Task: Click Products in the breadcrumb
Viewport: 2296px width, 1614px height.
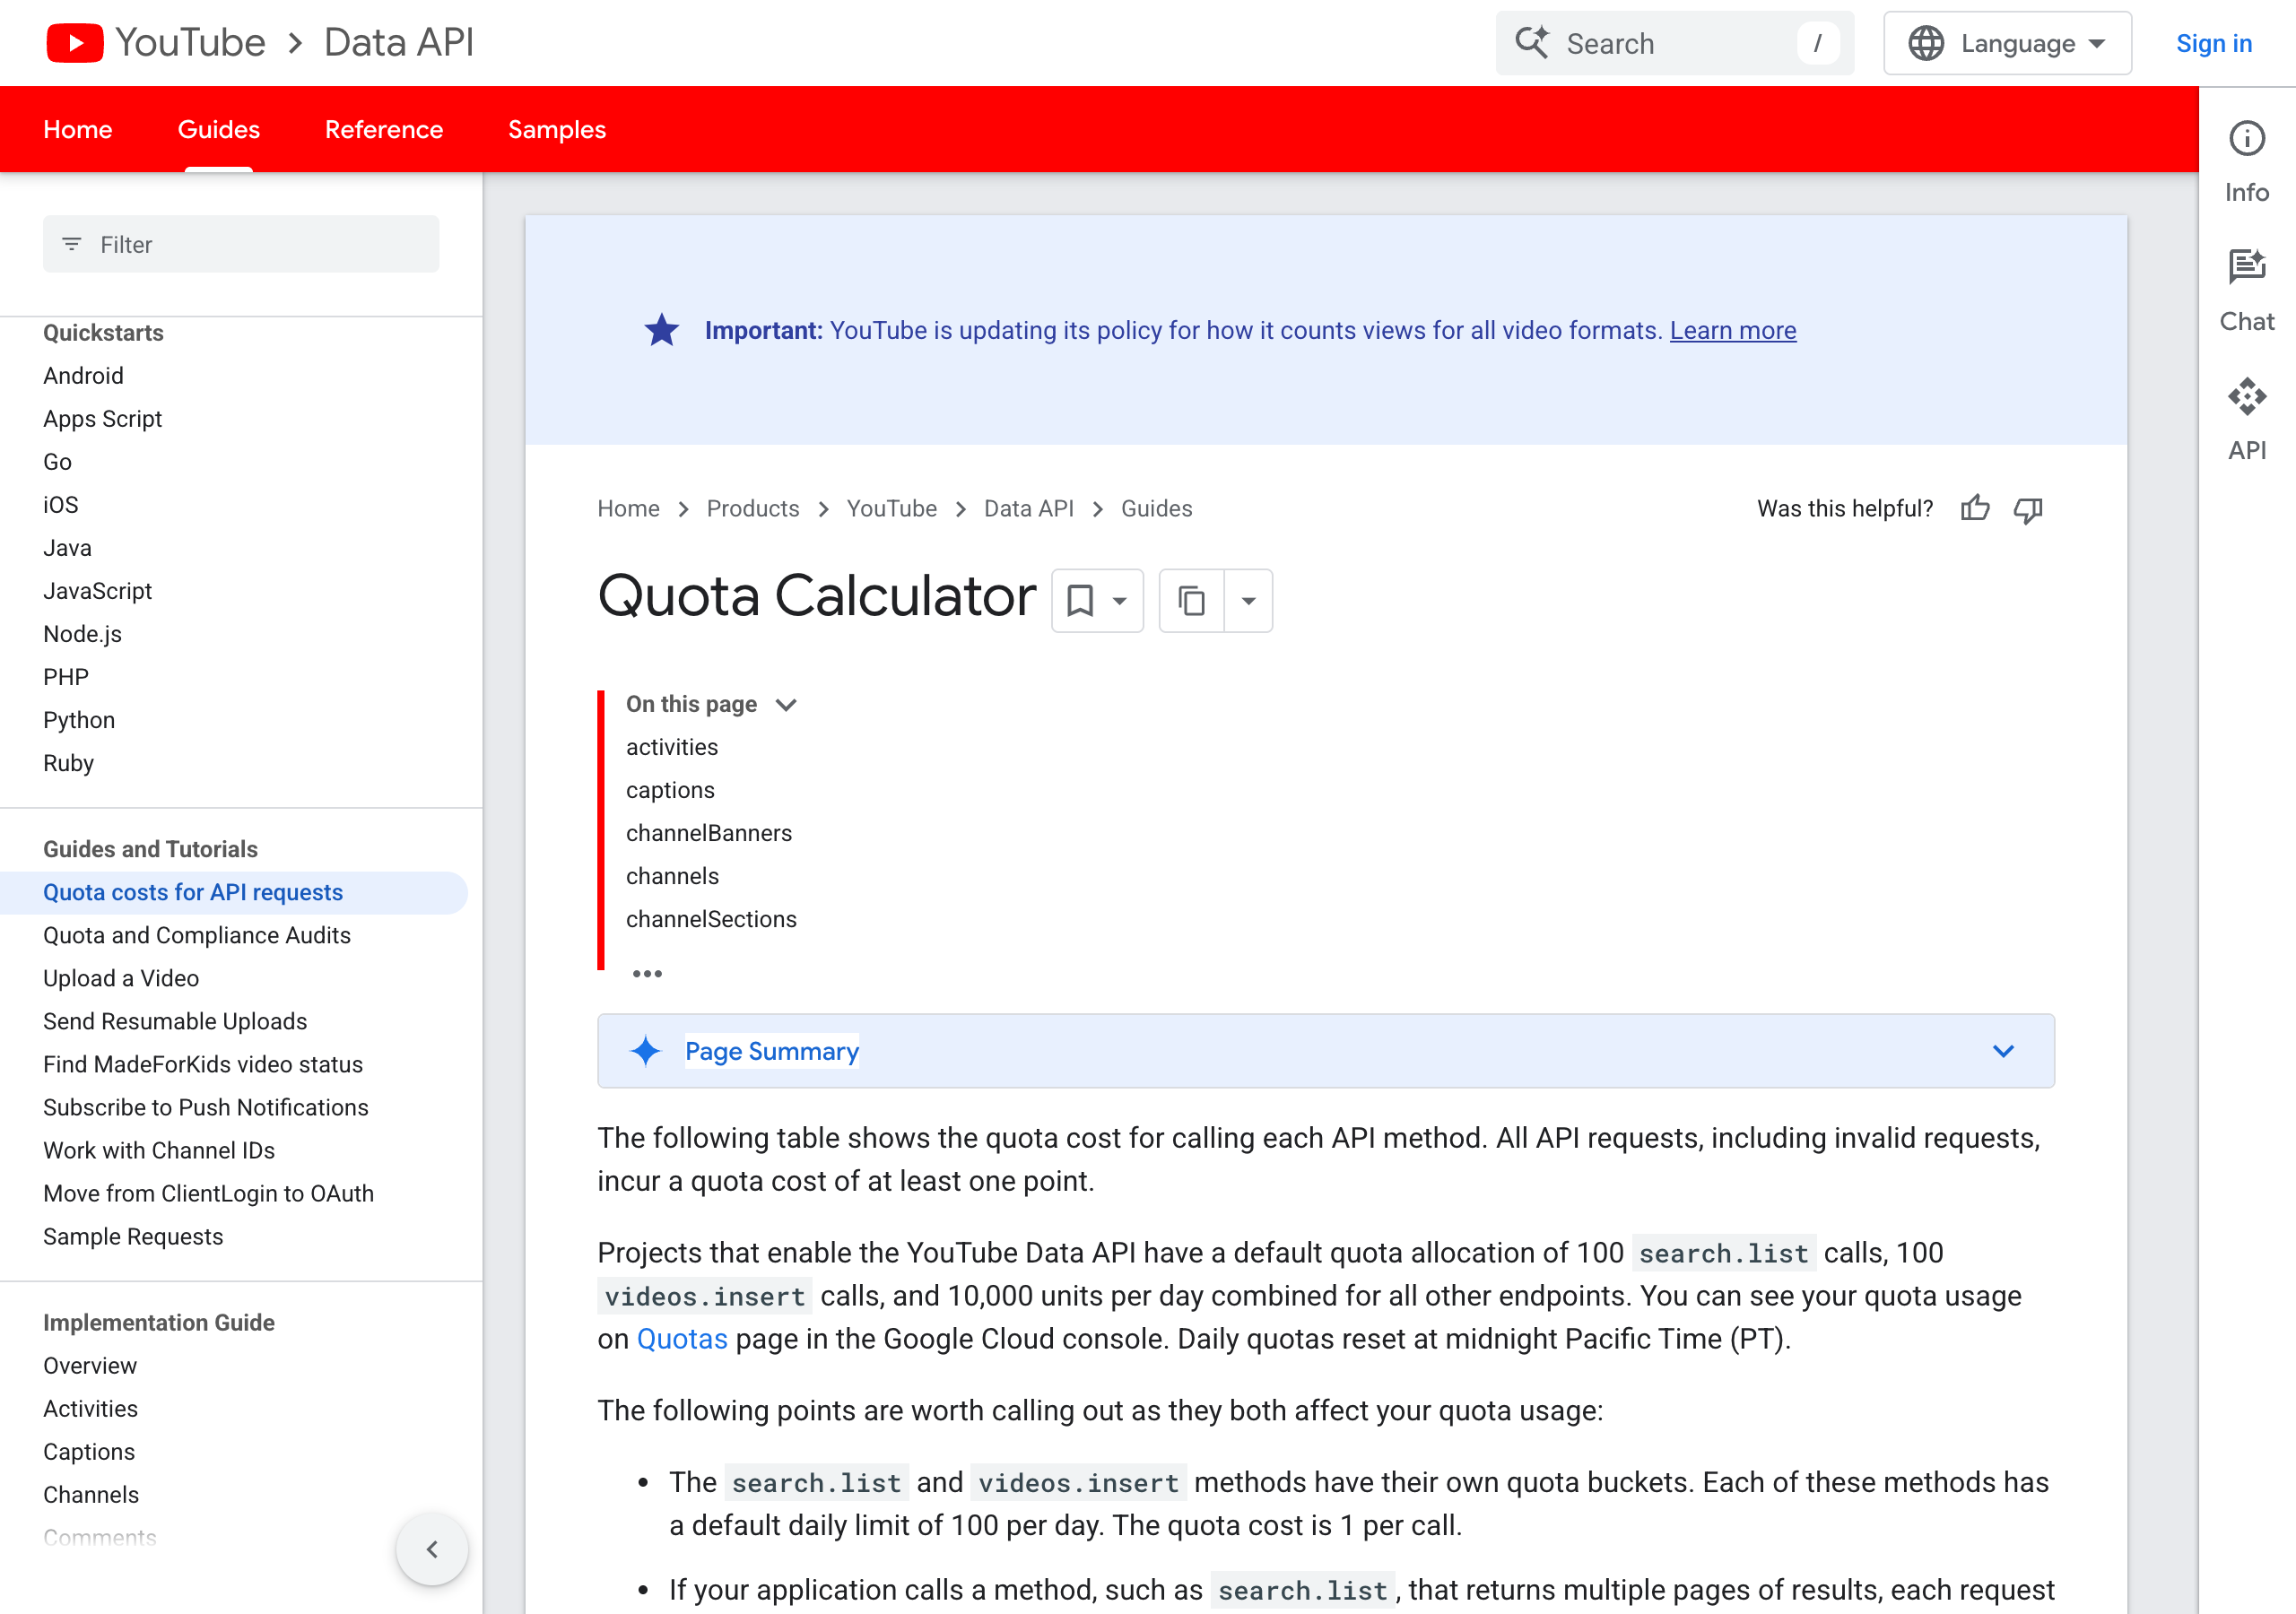Action: (x=753, y=509)
